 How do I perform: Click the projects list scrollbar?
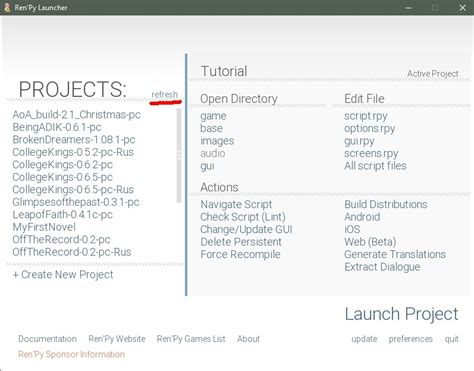click(x=179, y=155)
